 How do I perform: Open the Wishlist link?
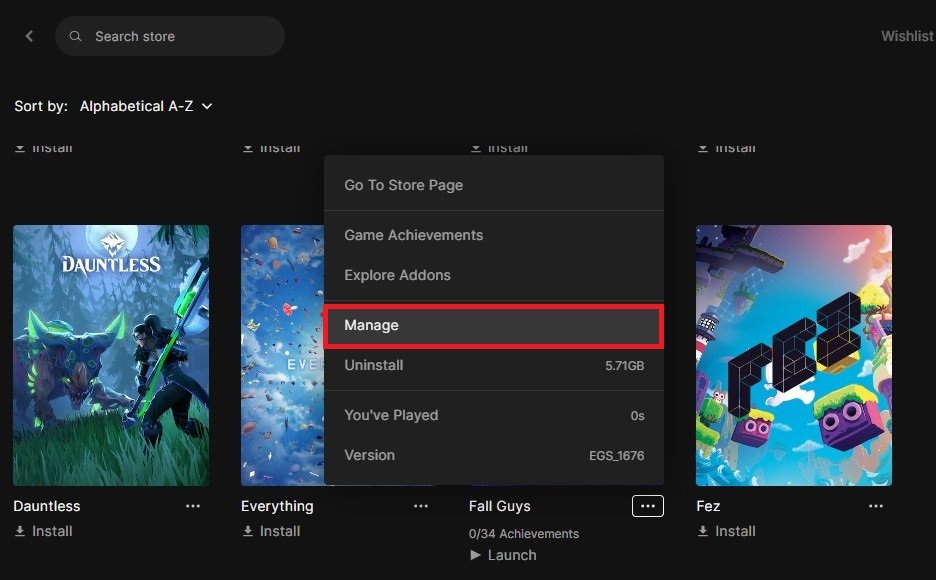pos(906,36)
